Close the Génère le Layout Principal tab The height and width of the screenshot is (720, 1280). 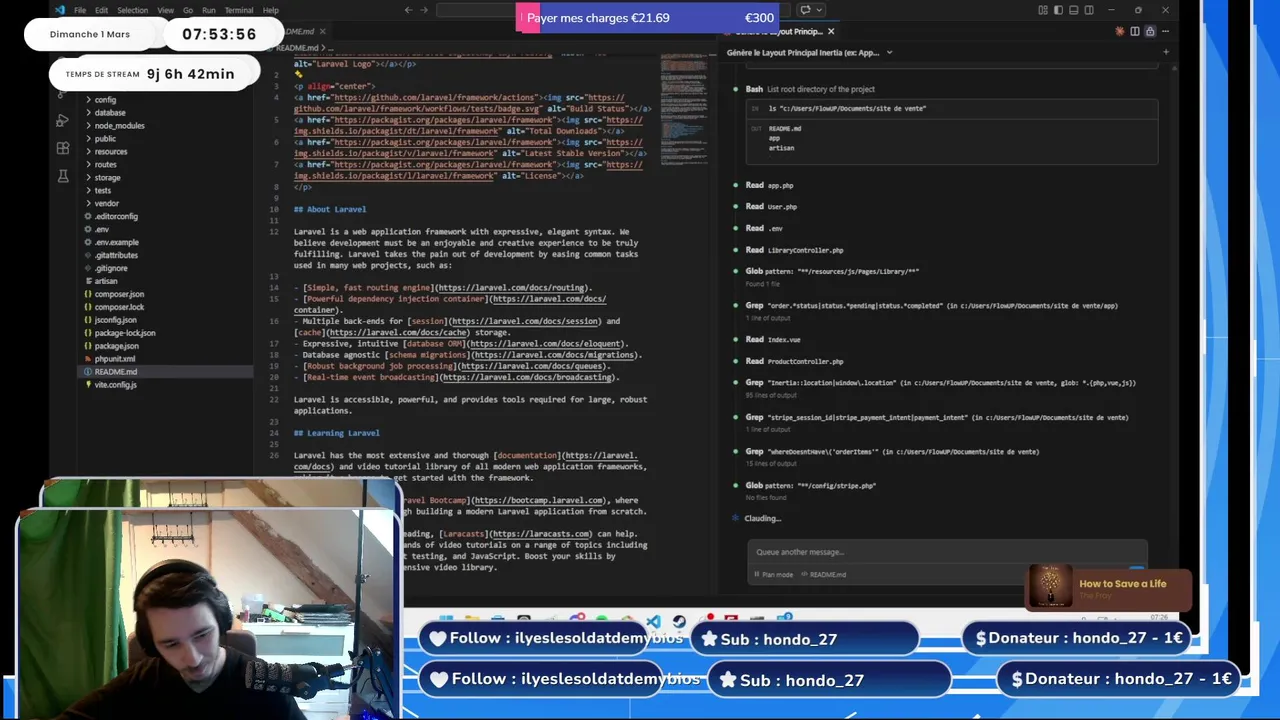click(830, 32)
